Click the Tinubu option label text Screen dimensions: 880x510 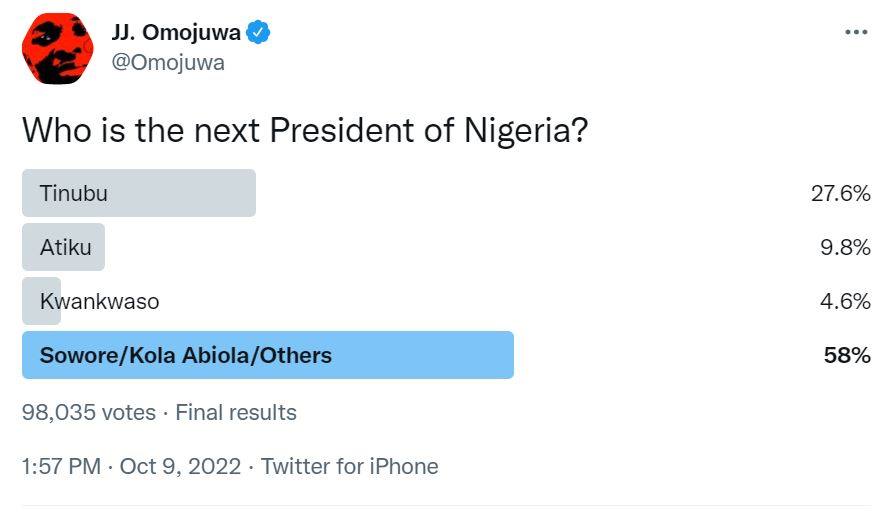74,194
